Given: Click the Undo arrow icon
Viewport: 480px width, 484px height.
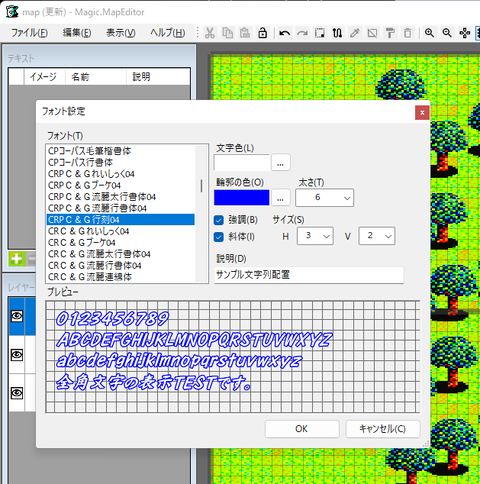Looking at the screenshot, I should pos(284,33).
